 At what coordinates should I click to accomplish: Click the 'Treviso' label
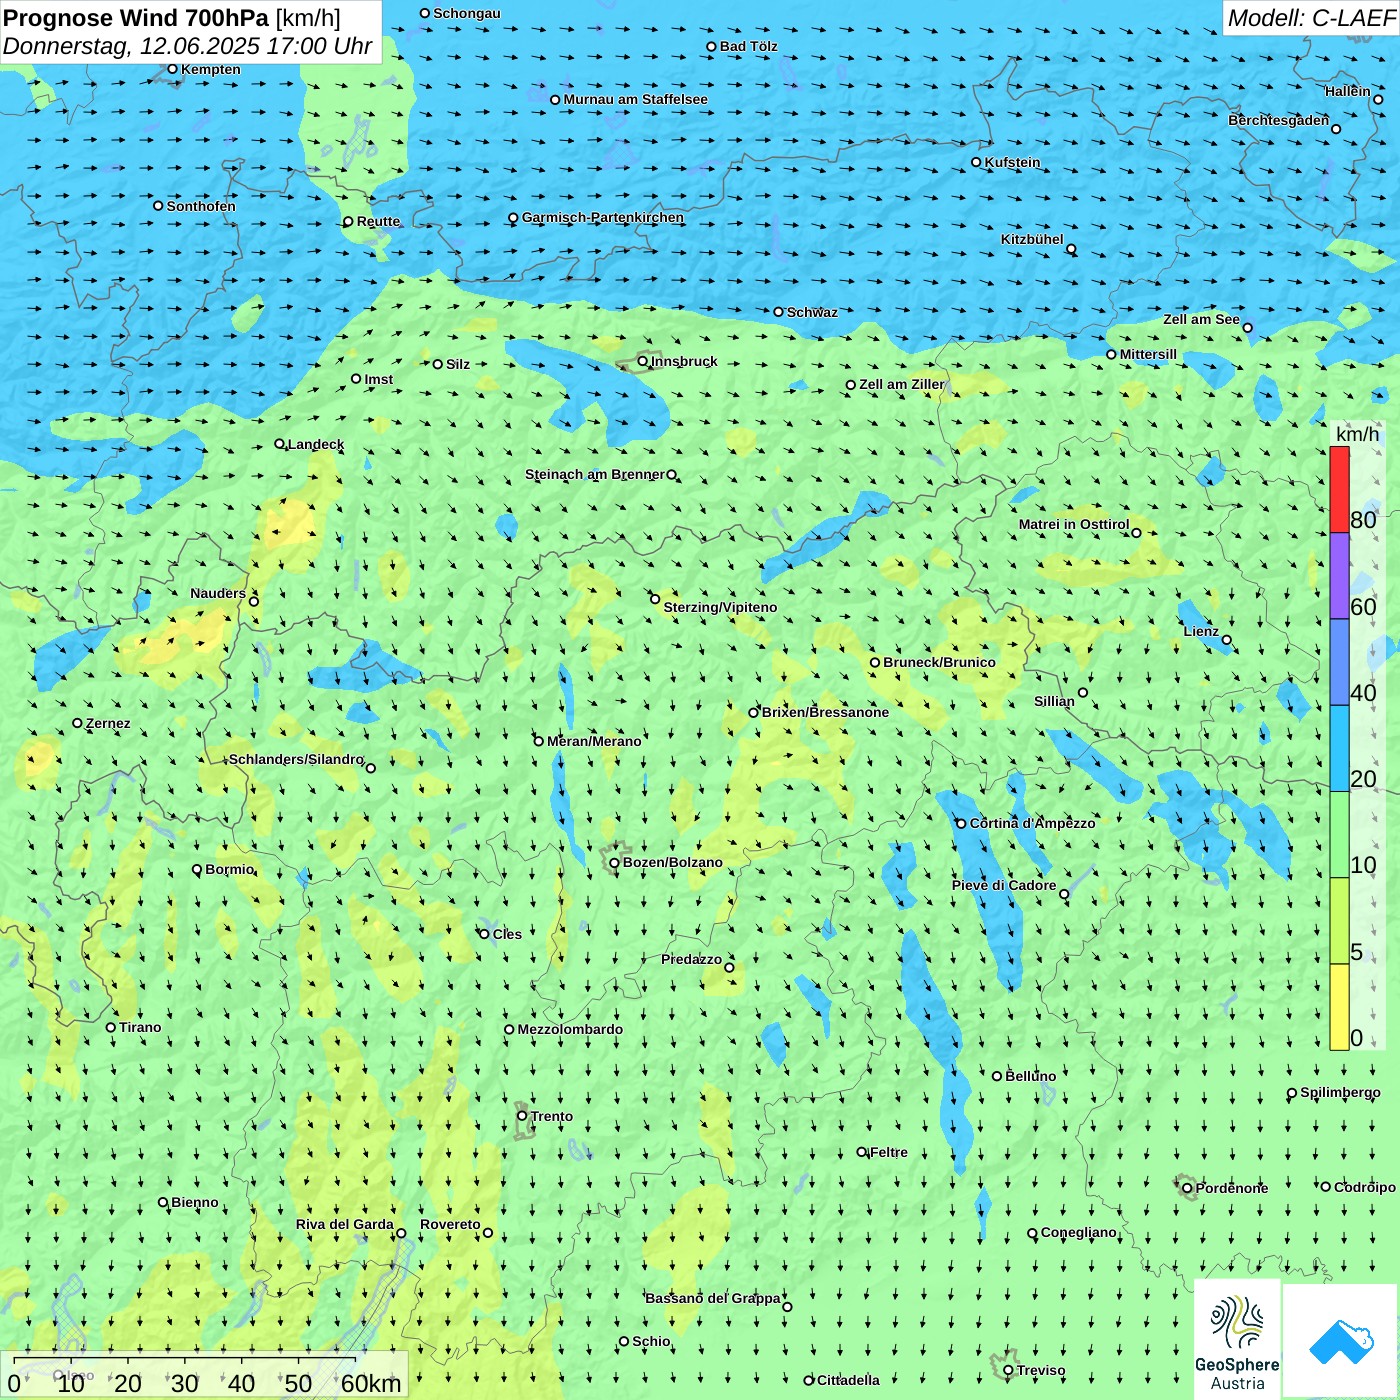pyautogui.click(x=1041, y=1370)
